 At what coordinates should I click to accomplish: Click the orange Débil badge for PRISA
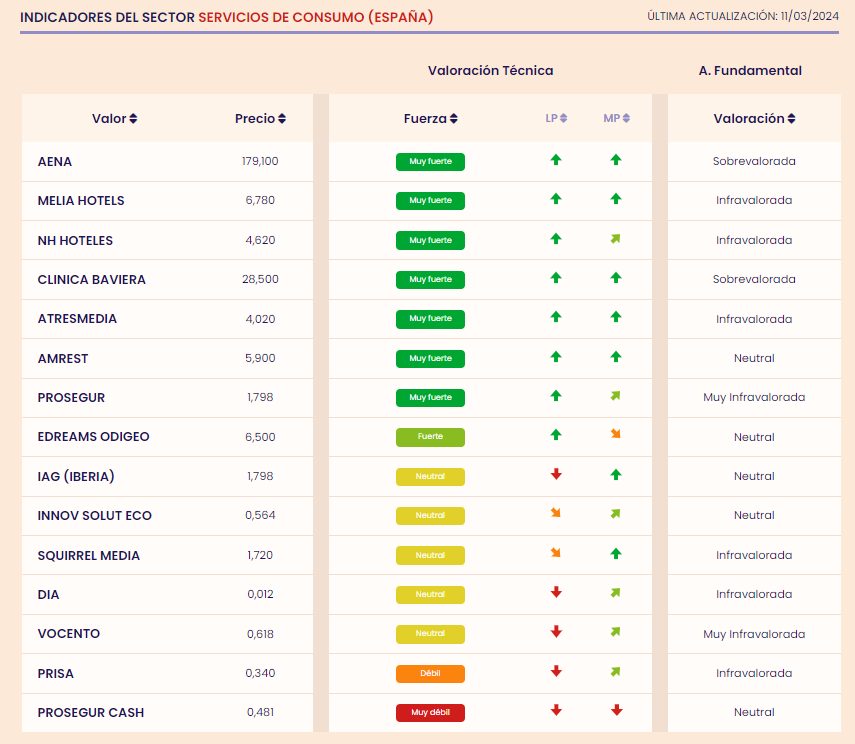pos(430,674)
